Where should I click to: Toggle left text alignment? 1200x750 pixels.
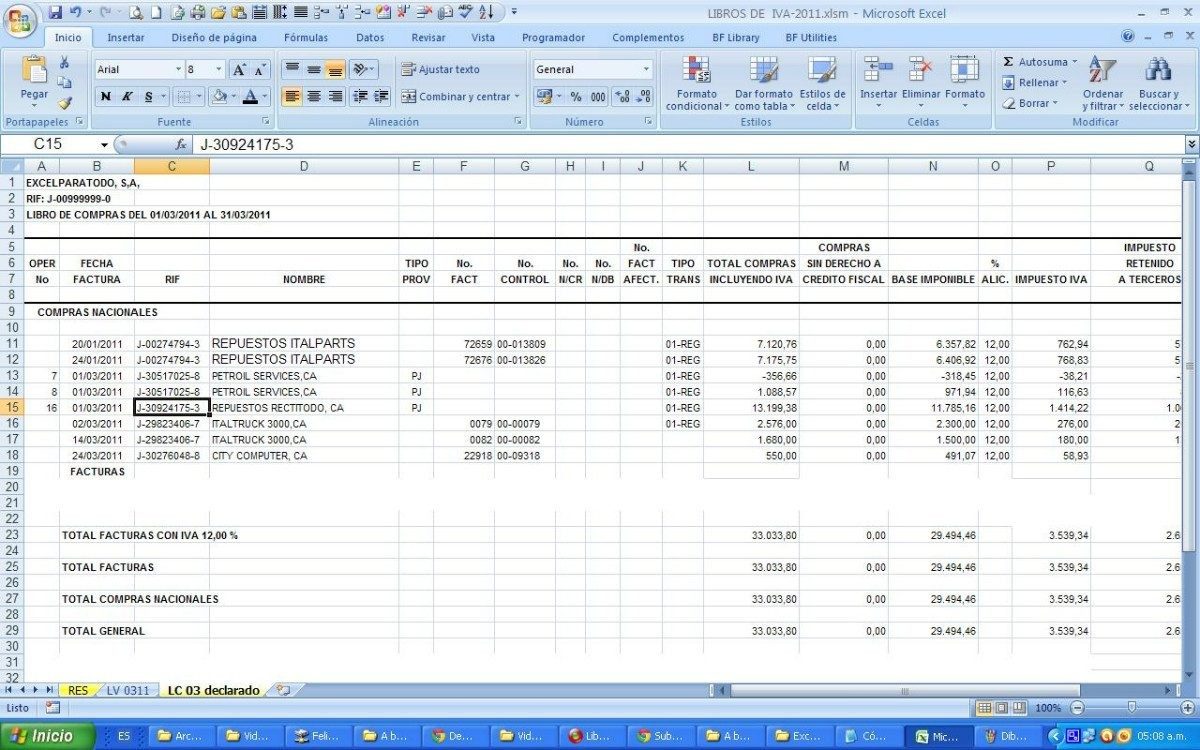(x=292, y=97)
